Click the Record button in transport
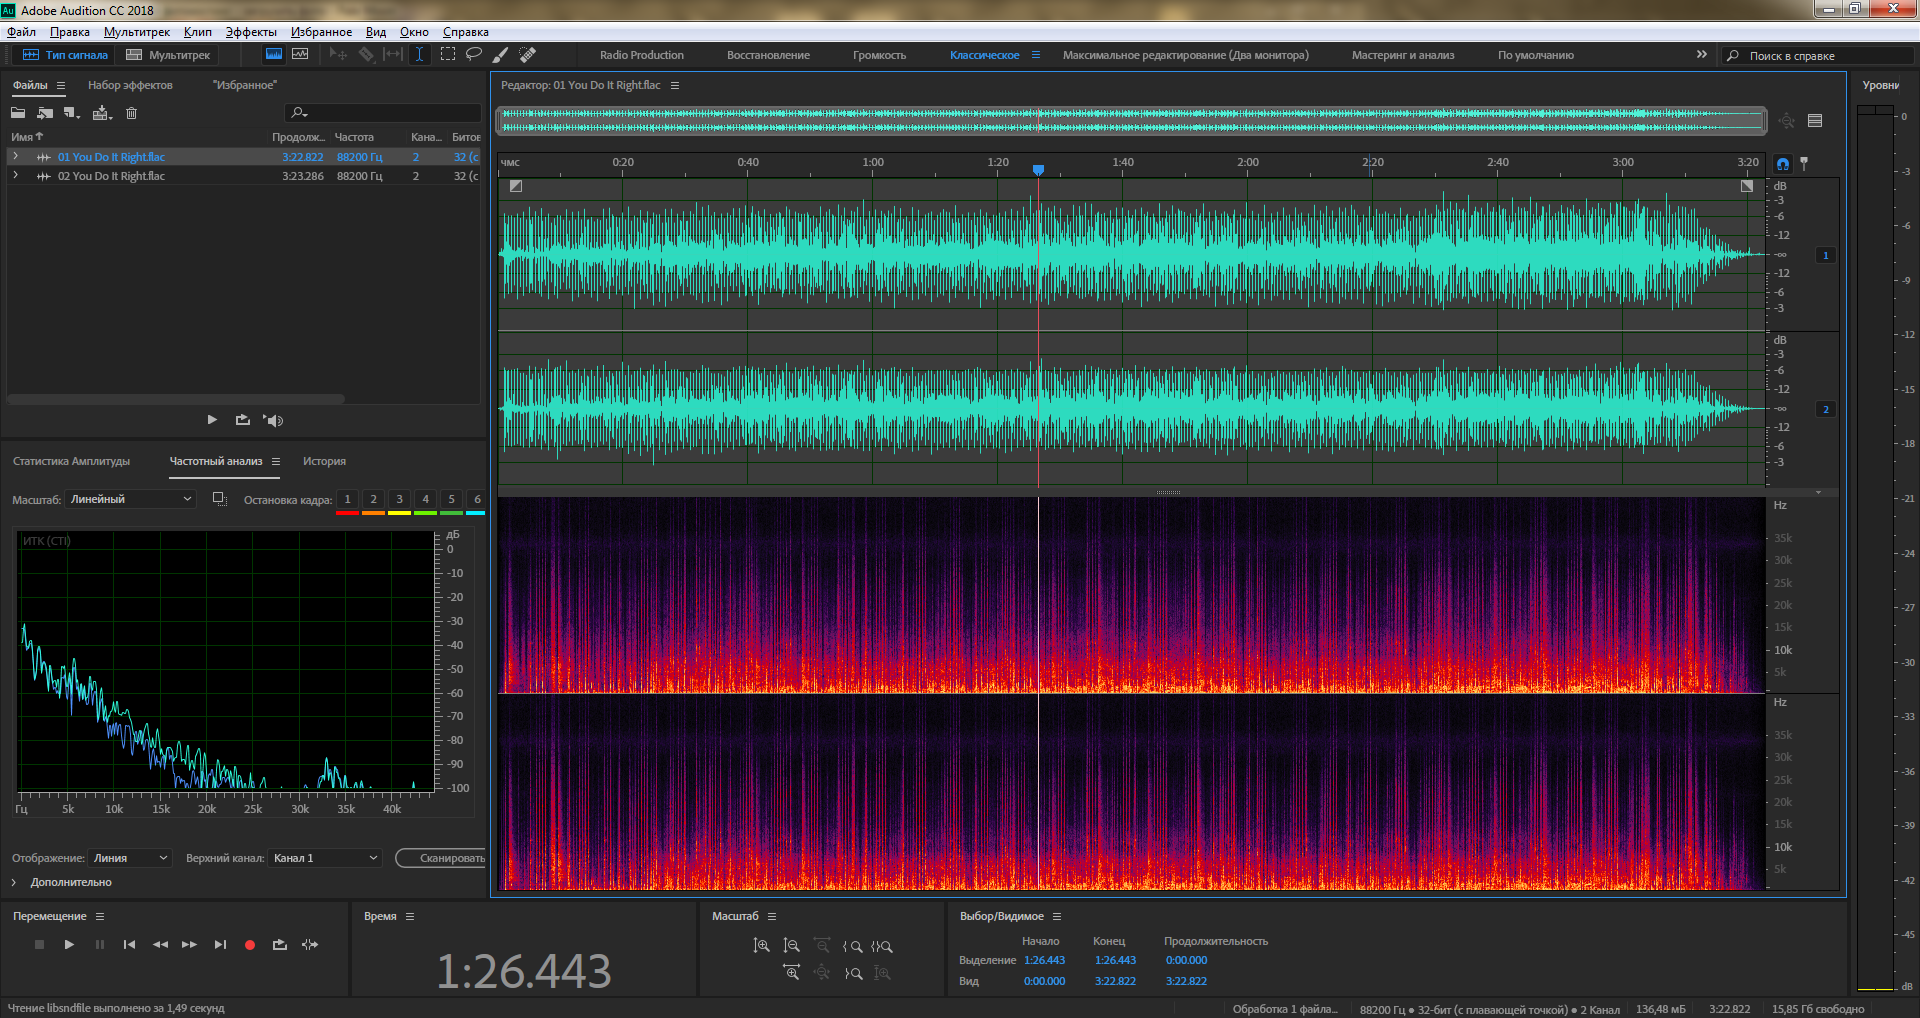The width and height of the screenshot is (1920, 1018). (x=250, y=945)
